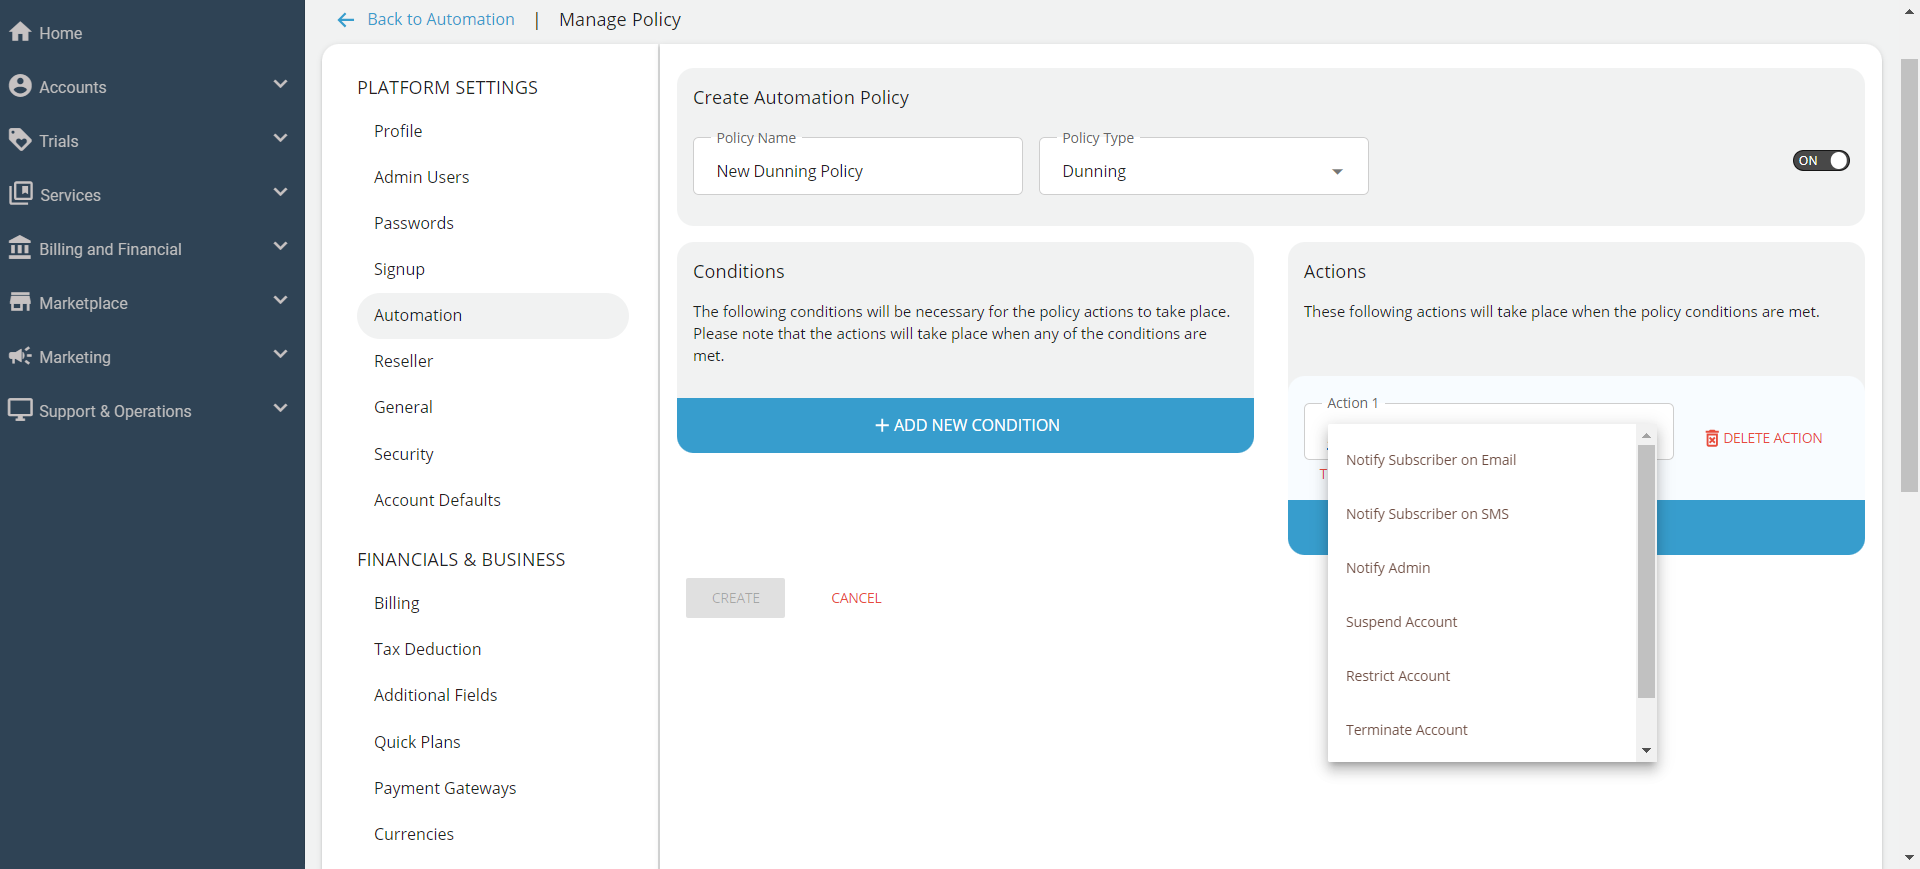The width and height of the screenshot is (1920, 869).
Task: Open Reseller settings
Action: click(x=403, y=361)
